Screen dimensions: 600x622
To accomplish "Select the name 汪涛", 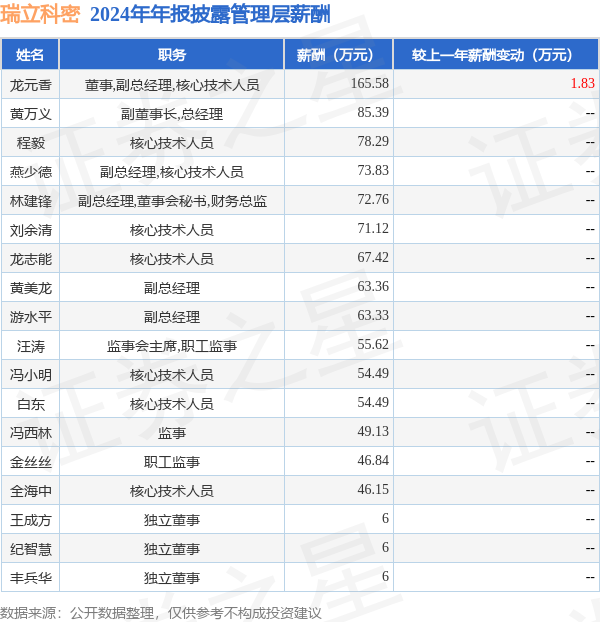I will (x=31, y=346).
